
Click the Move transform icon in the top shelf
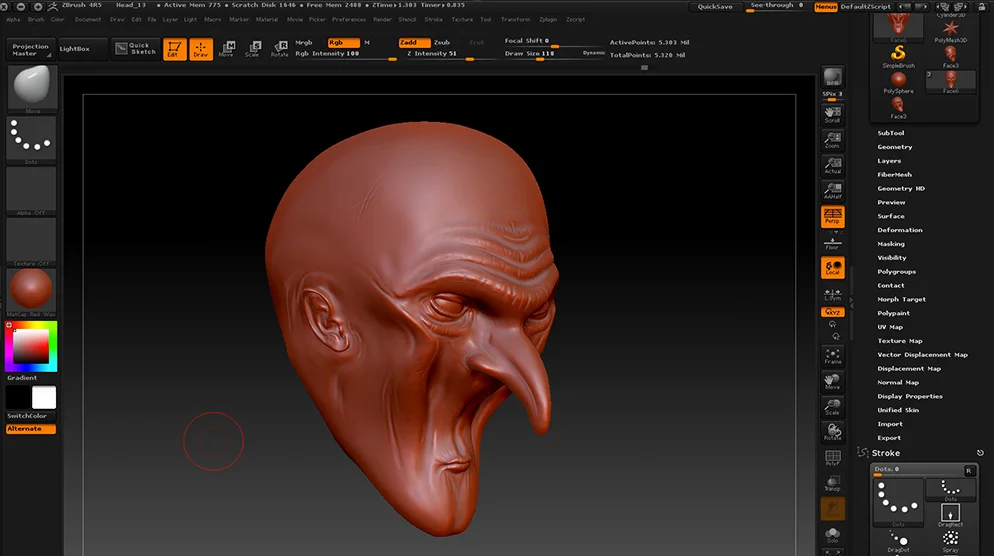(226, 49)
